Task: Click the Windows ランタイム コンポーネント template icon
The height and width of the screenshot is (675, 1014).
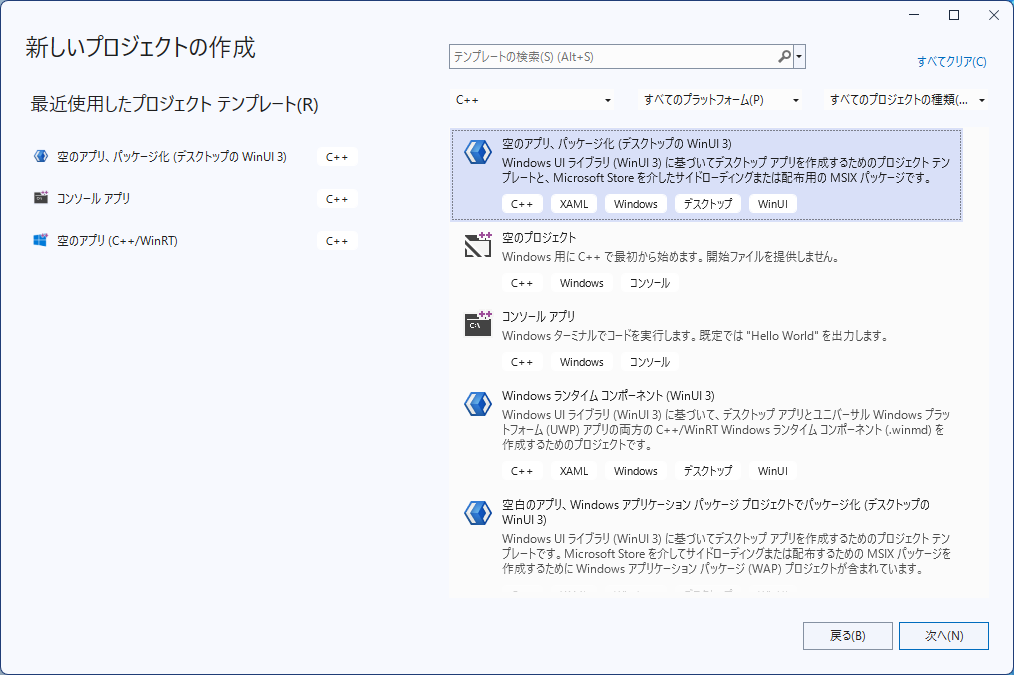Action: (478, 403)
